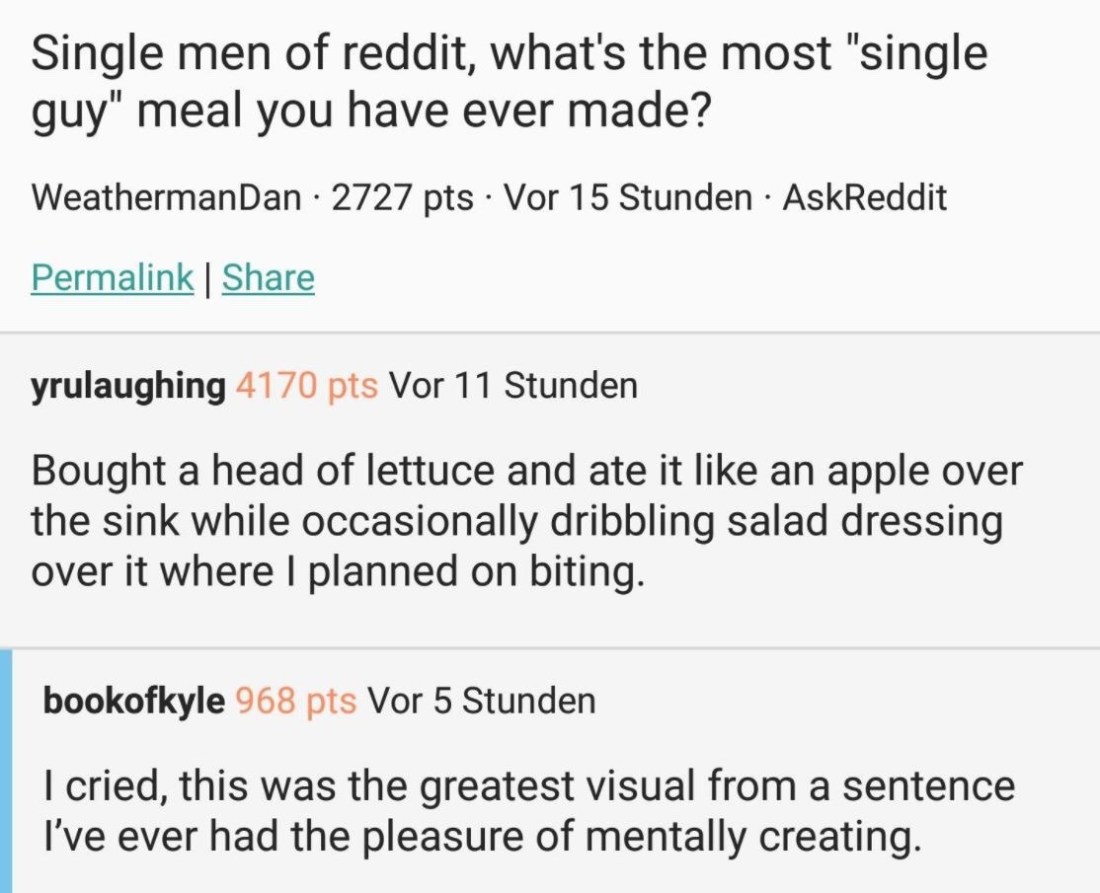1100x893 pixels.
Task: Click the blue reply indent bar
Action: pos(6,770)
